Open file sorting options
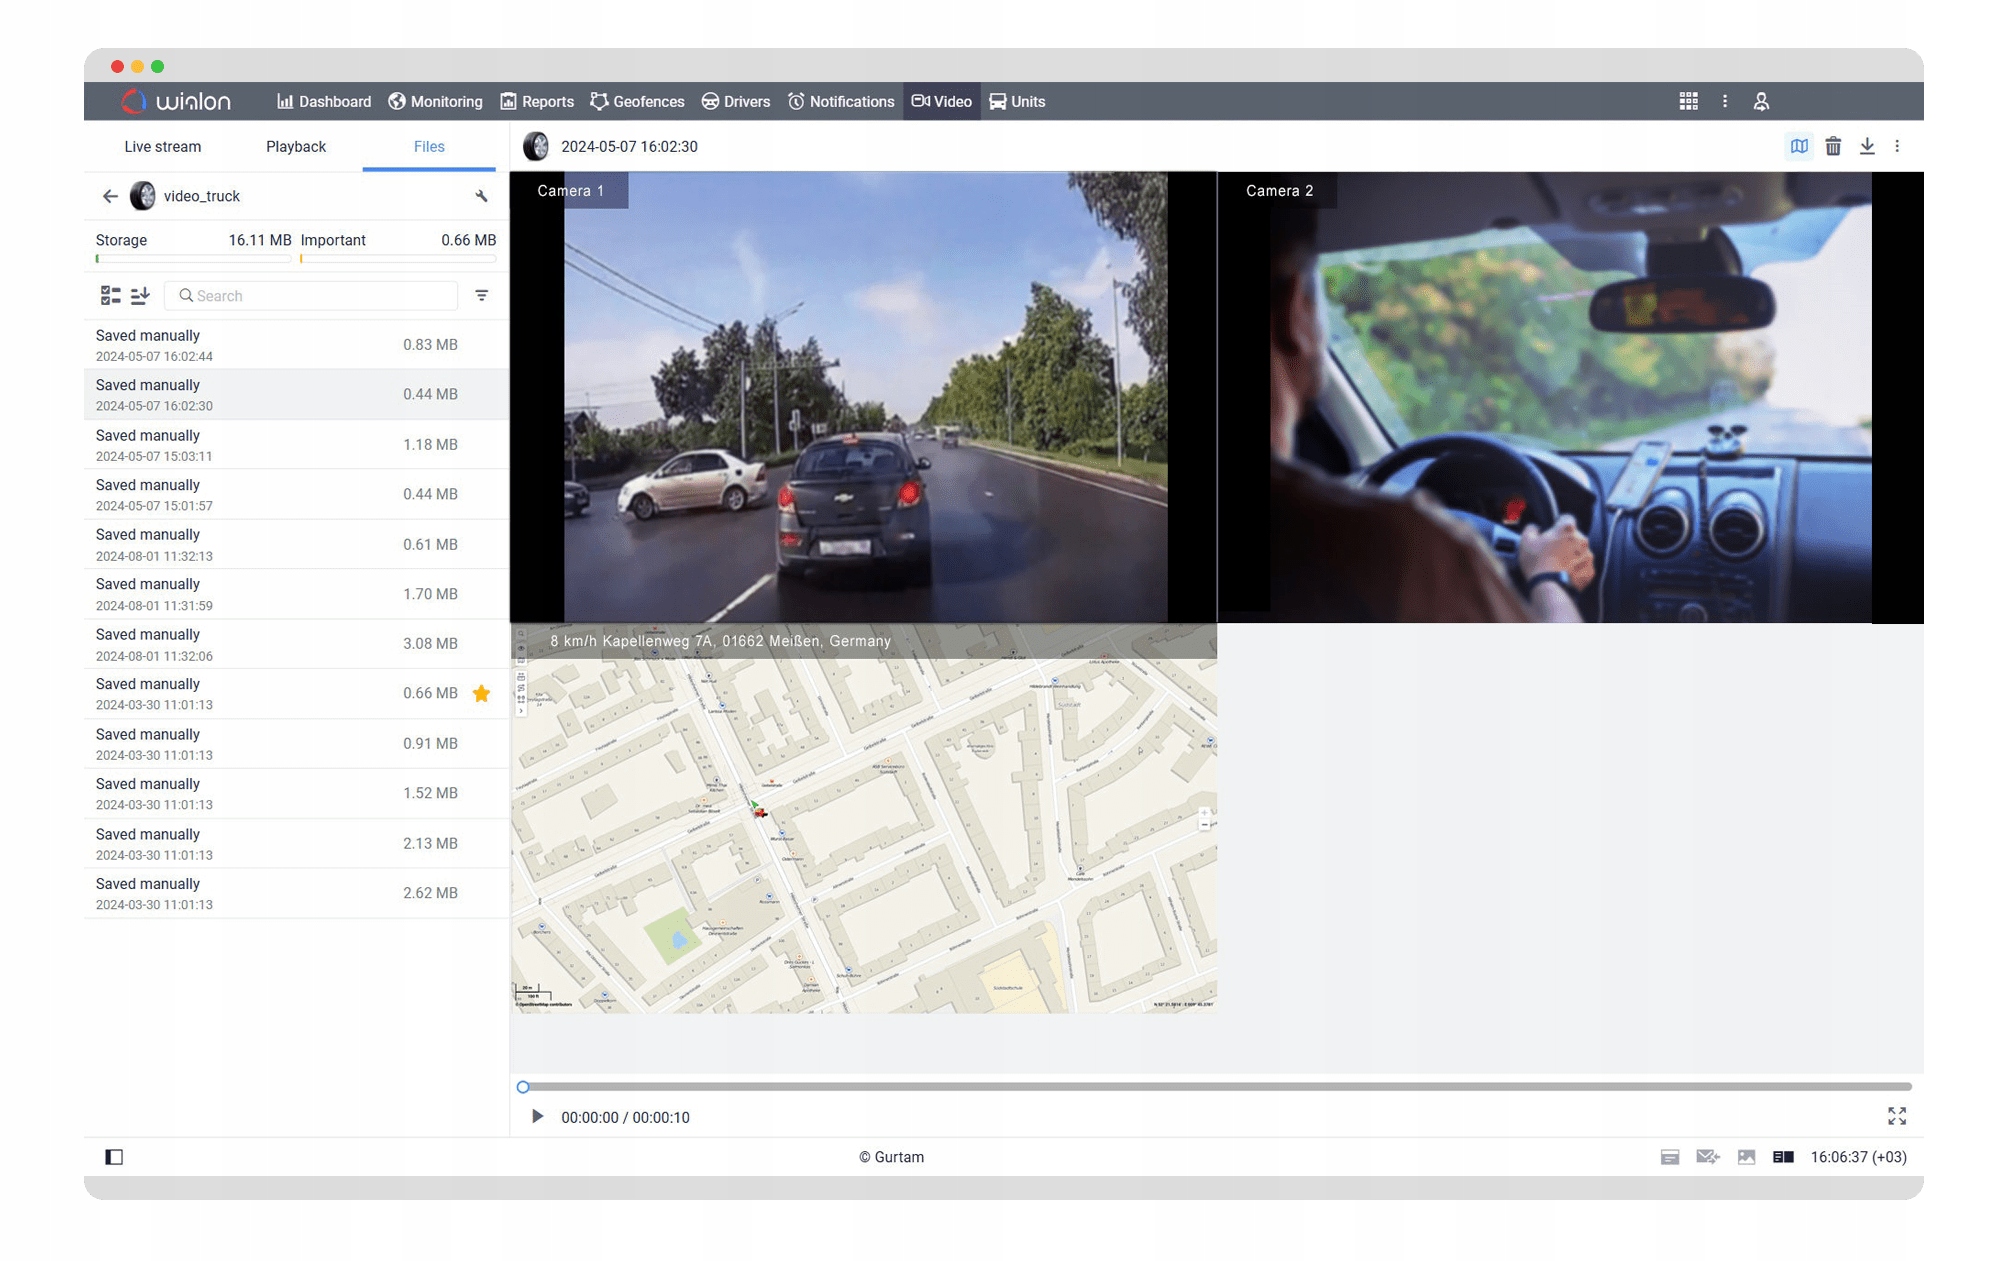 coord(140,295)
